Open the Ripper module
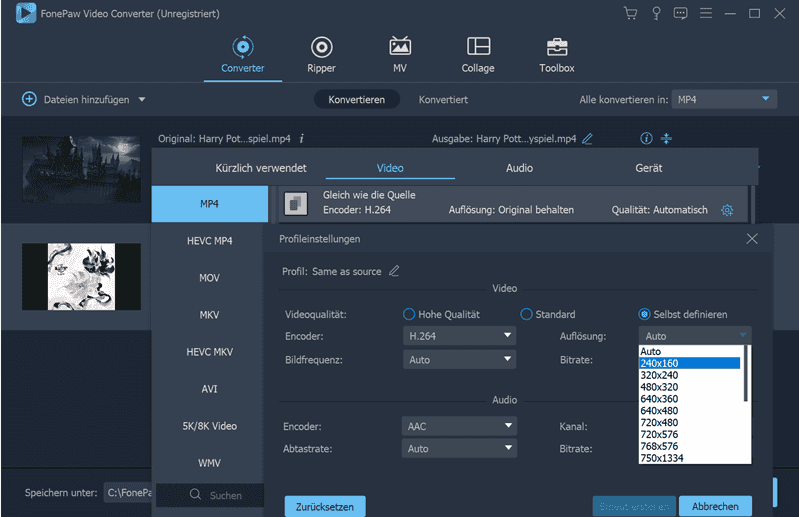Image resolution: width=799 pixels, height=517 pixels. [x=322, y=55]
